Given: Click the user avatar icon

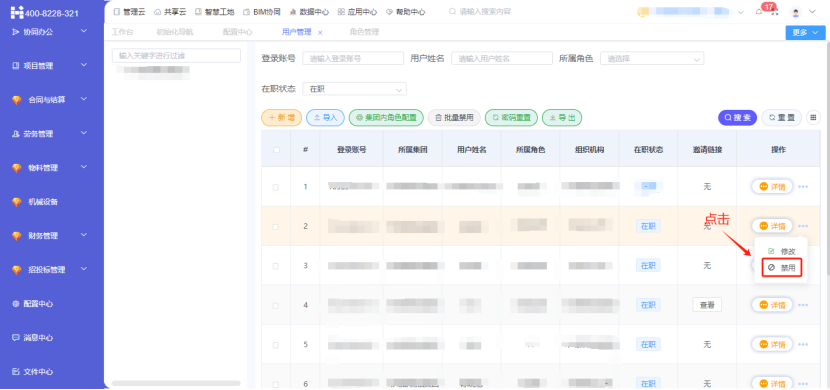Looking at the screenshot, I should 796,12.
